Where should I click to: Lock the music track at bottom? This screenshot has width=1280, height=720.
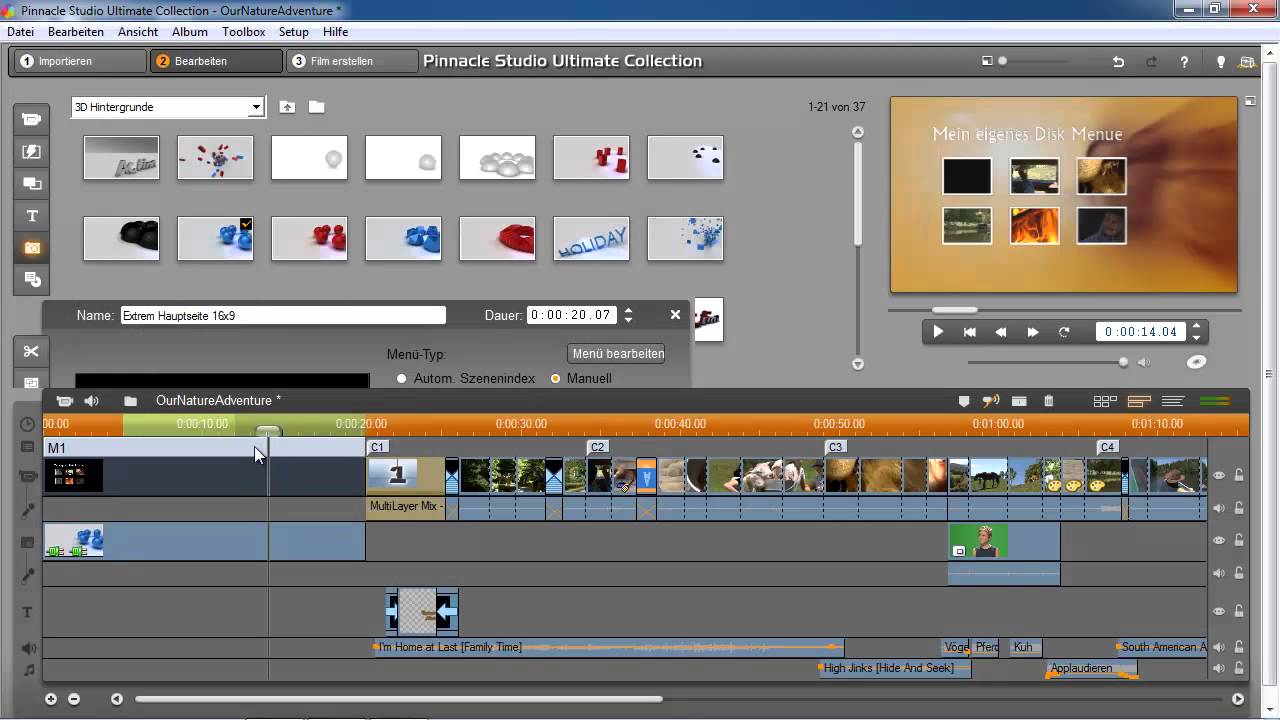point(1239,668)
